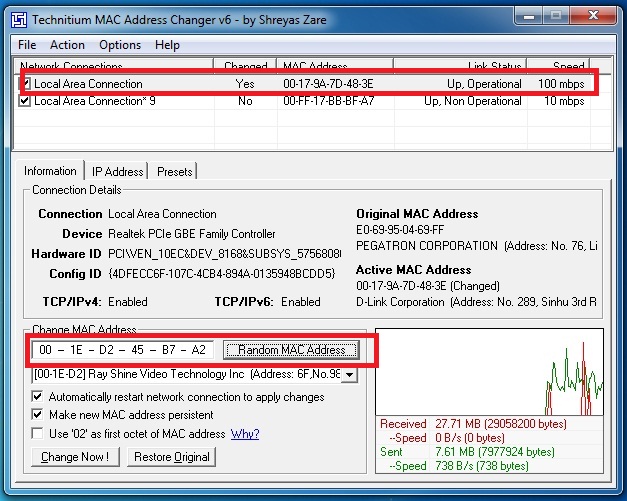Viewport: 627px width, 501px height.
Task: Toggle Make new MAC address persistent
Action: [x=38, y=415]
